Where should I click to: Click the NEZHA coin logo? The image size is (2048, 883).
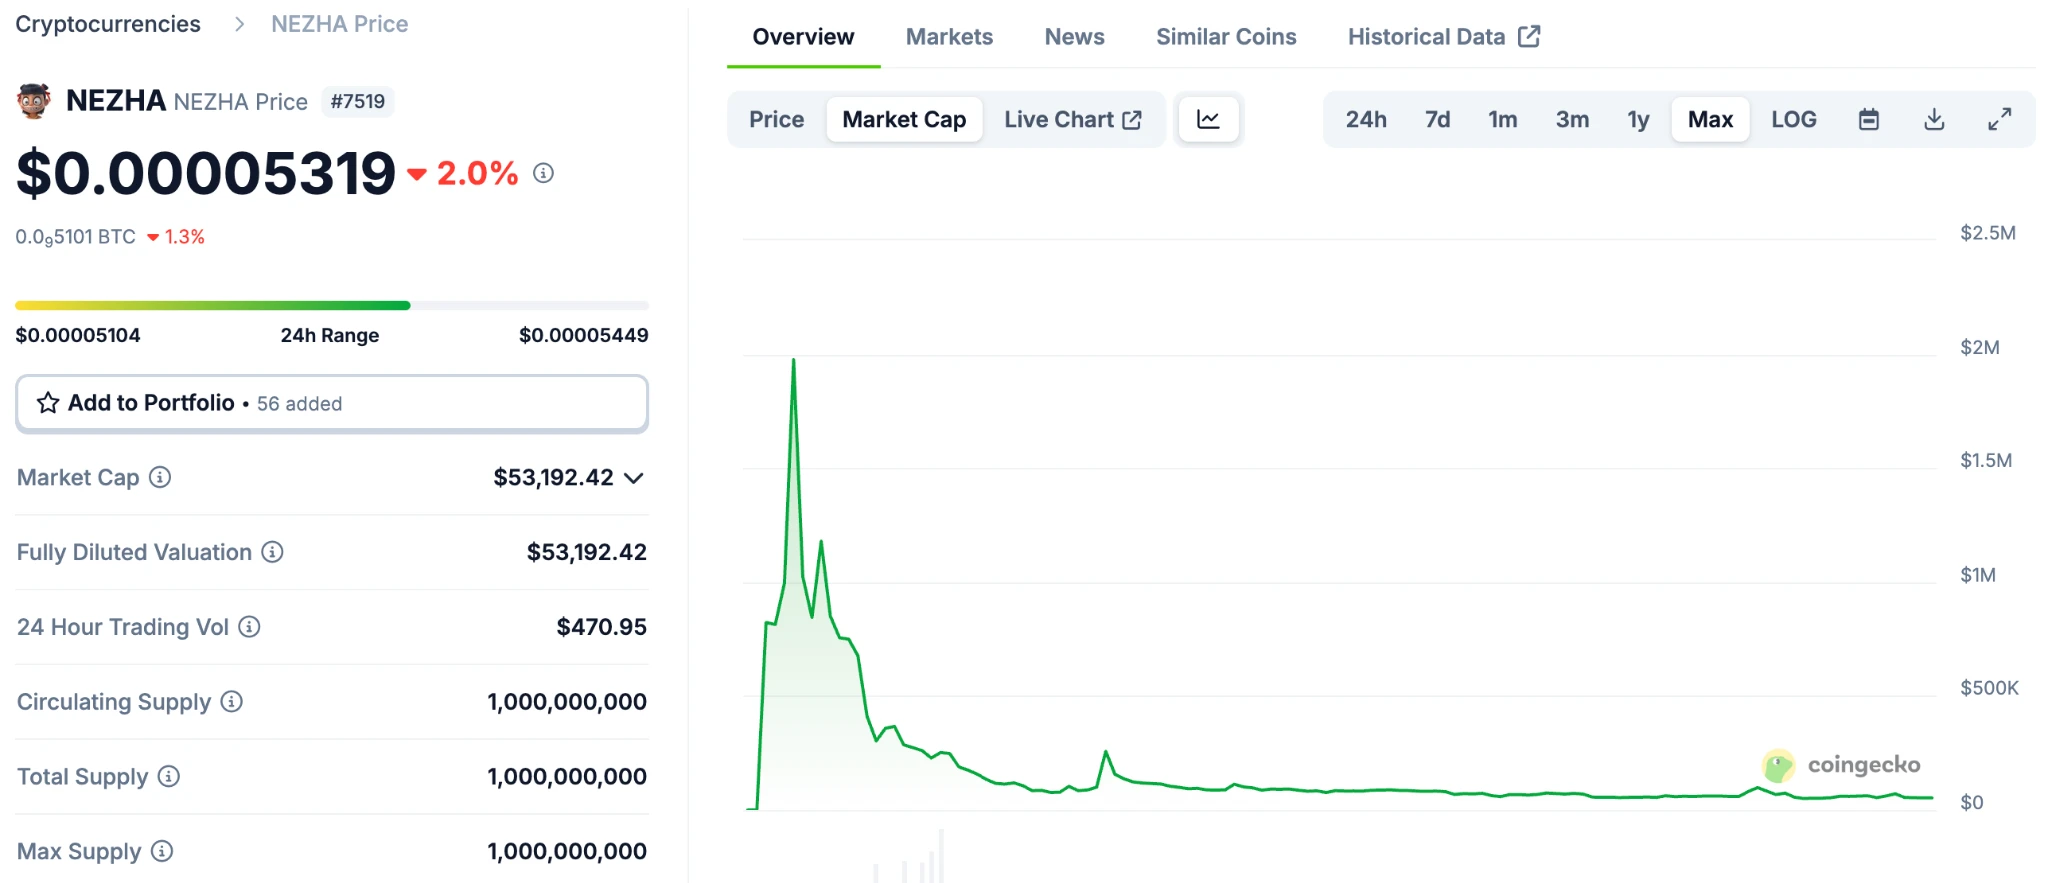[34, 101]
